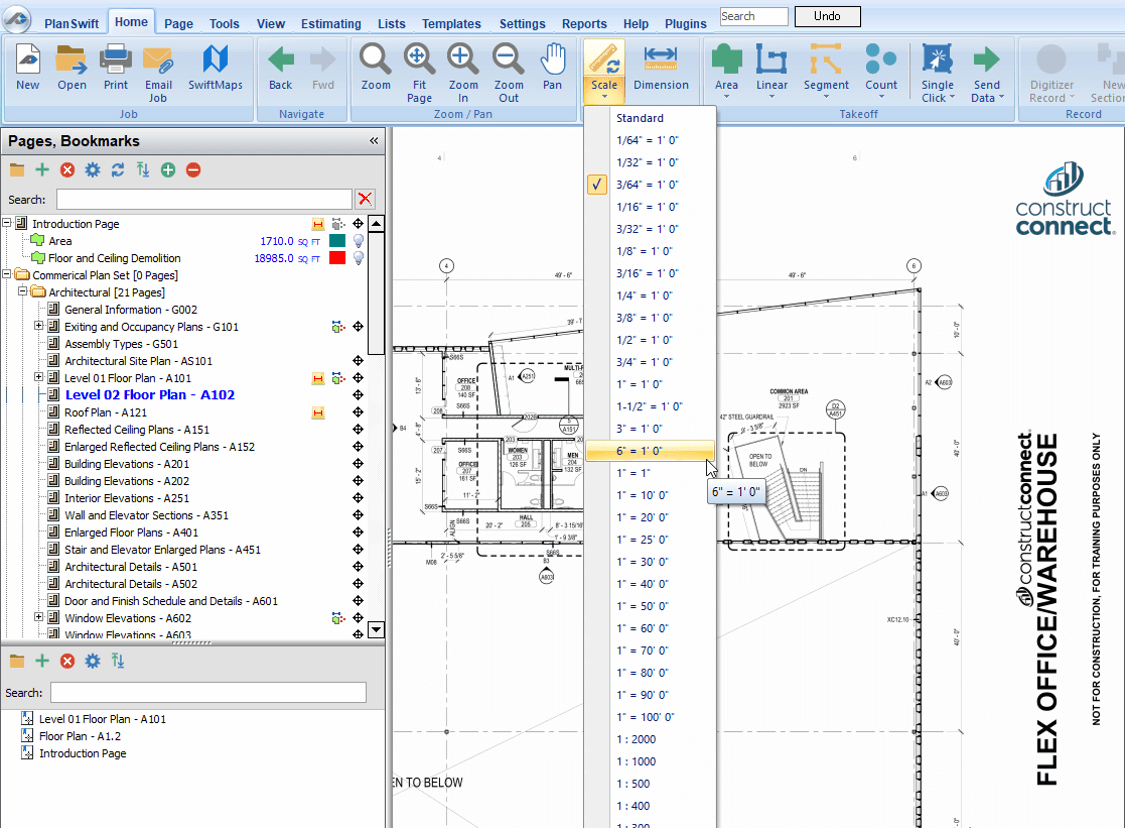Collapse the Pages, Bookmarks panel with chevron

point(374,141)
